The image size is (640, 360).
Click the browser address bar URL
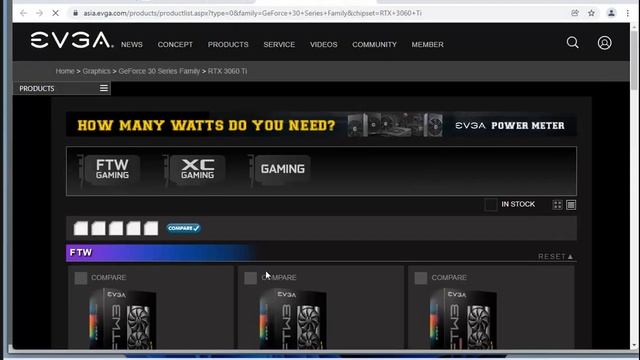pyautogui.click(x=252, y=13)
